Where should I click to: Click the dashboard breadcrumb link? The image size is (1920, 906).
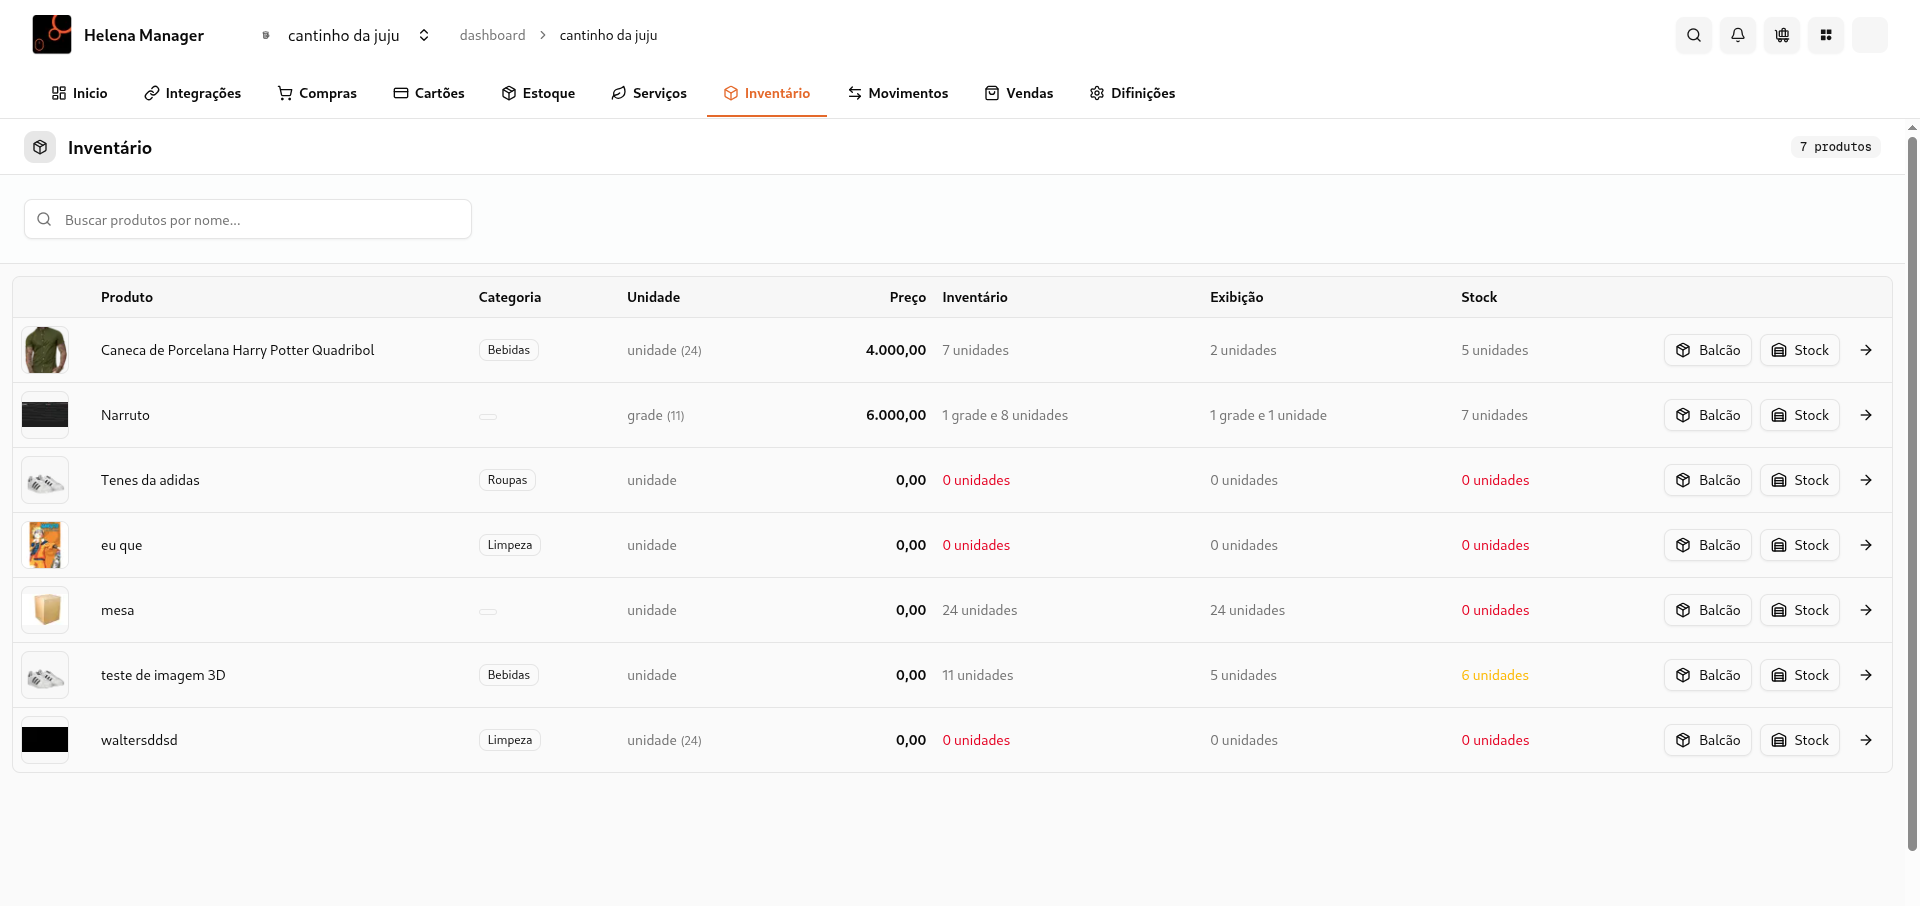[x=492, y=35]
